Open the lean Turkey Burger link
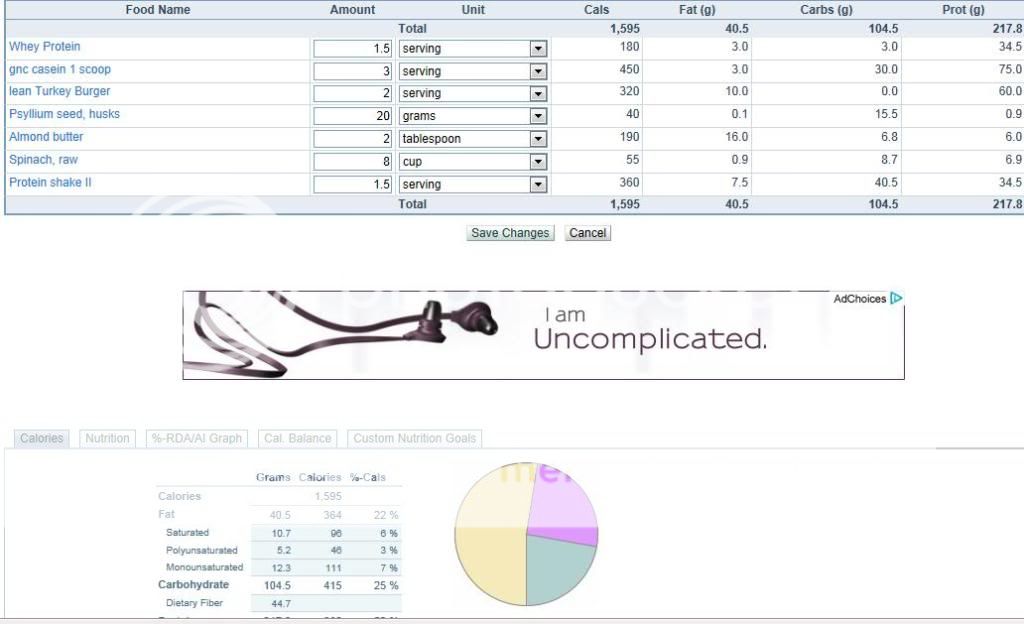The width and height of the screenshot is (1024, 624). [60, 92]
